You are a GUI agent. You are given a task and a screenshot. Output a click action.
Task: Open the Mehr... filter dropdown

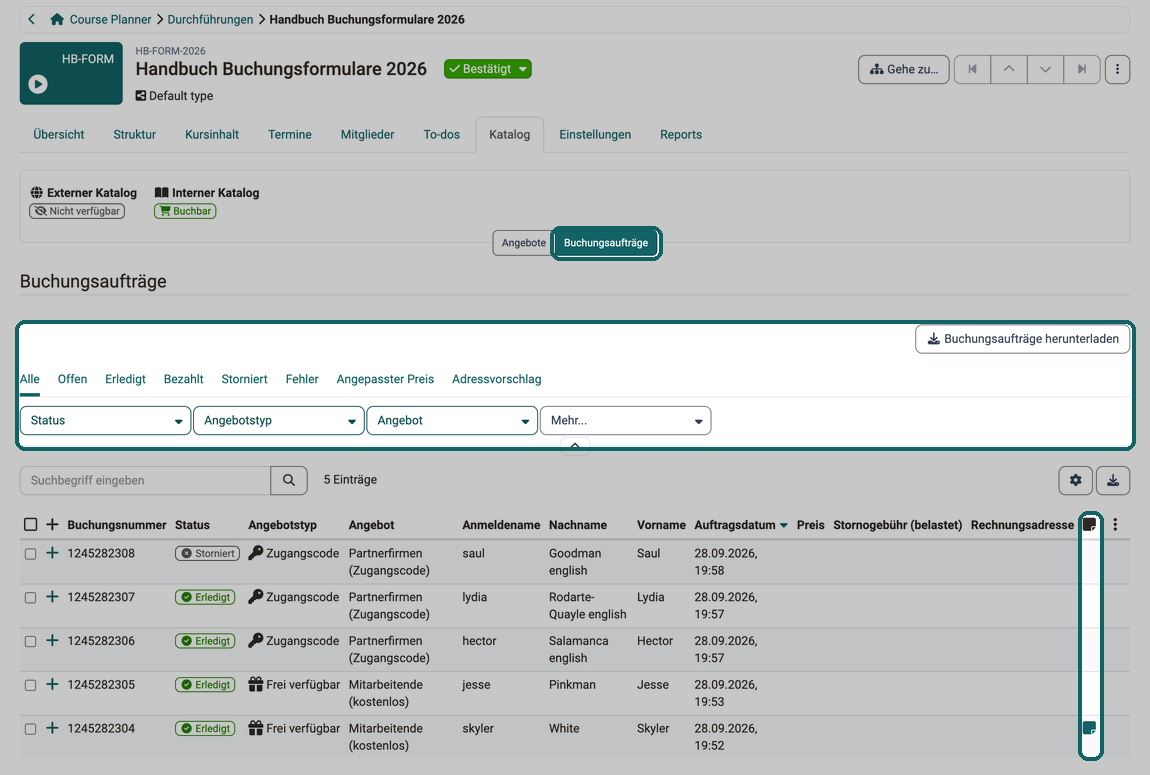tap(626, 420)
